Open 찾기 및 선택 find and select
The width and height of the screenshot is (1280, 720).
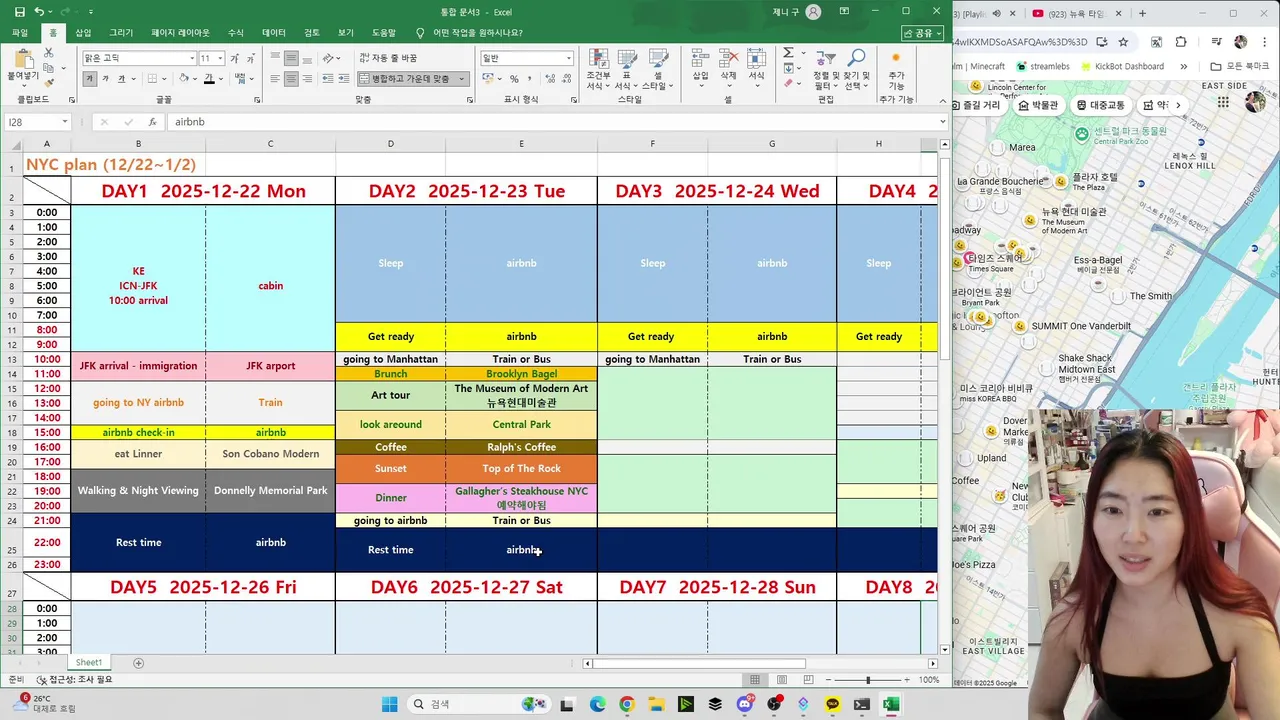tap(857, 69)
